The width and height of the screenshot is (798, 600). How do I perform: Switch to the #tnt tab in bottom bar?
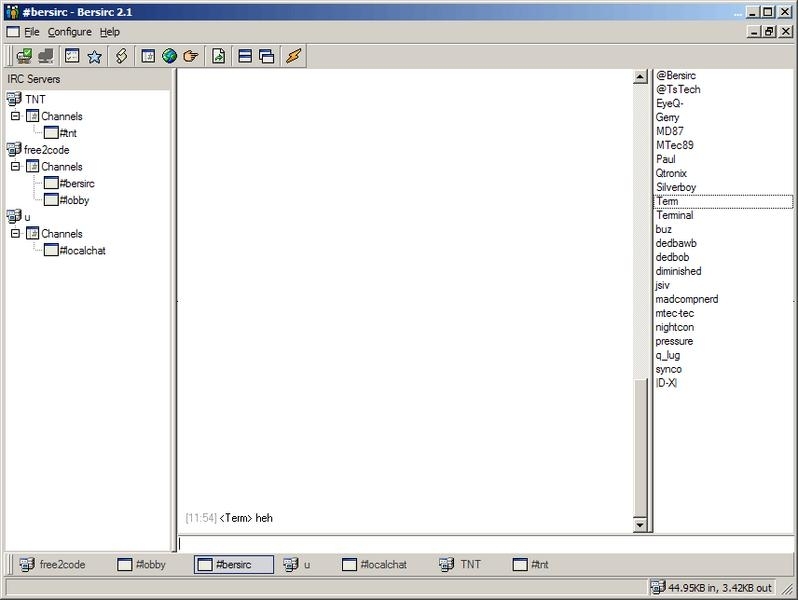[x=531, y=564]
